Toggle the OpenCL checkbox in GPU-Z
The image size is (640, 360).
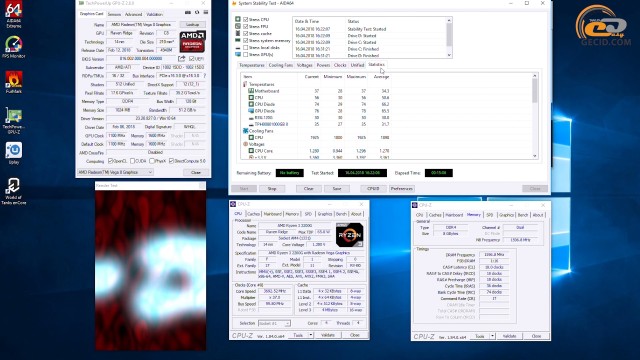(110, 161)
